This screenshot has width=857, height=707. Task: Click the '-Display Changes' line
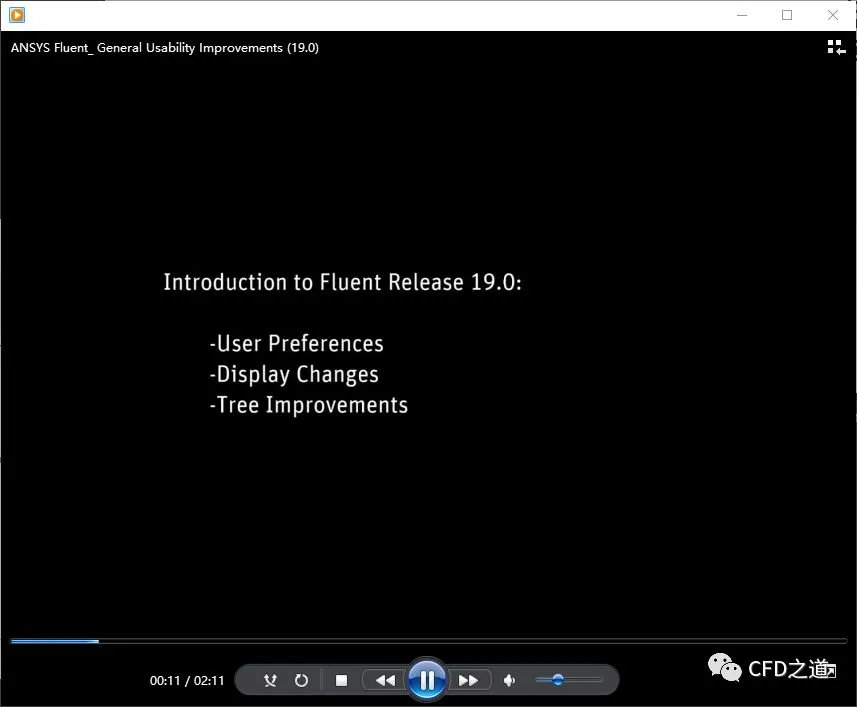294,375
